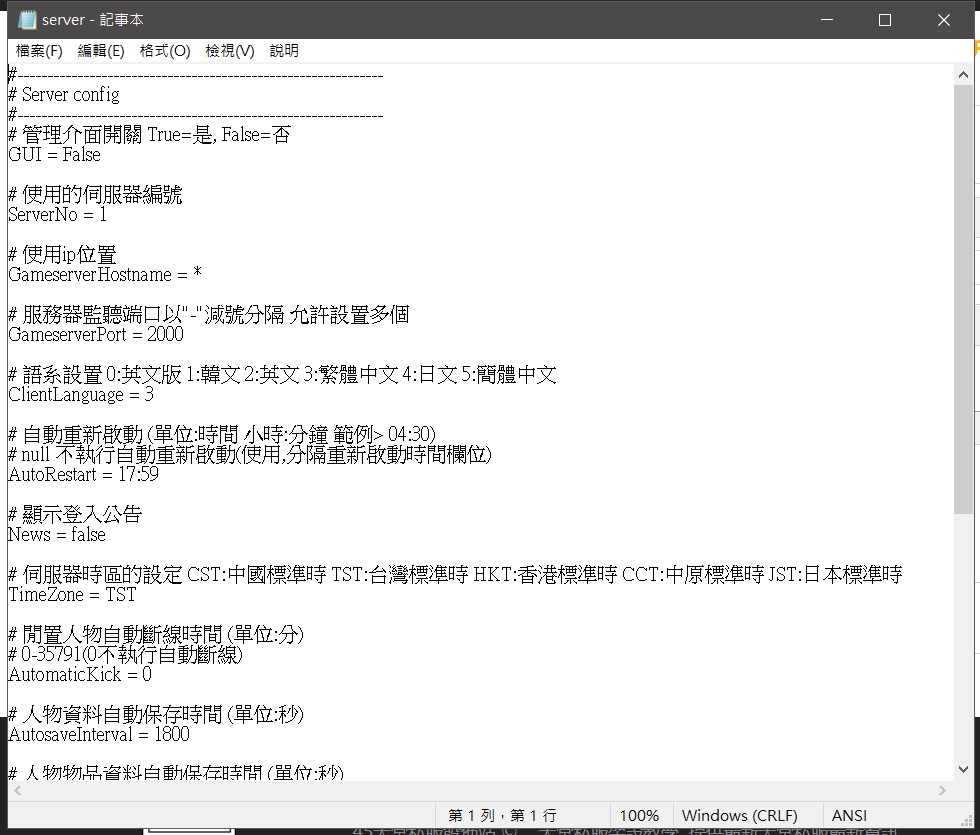Click the '# 人物資料自動保存時間' comment line

(x=156, y=714)
